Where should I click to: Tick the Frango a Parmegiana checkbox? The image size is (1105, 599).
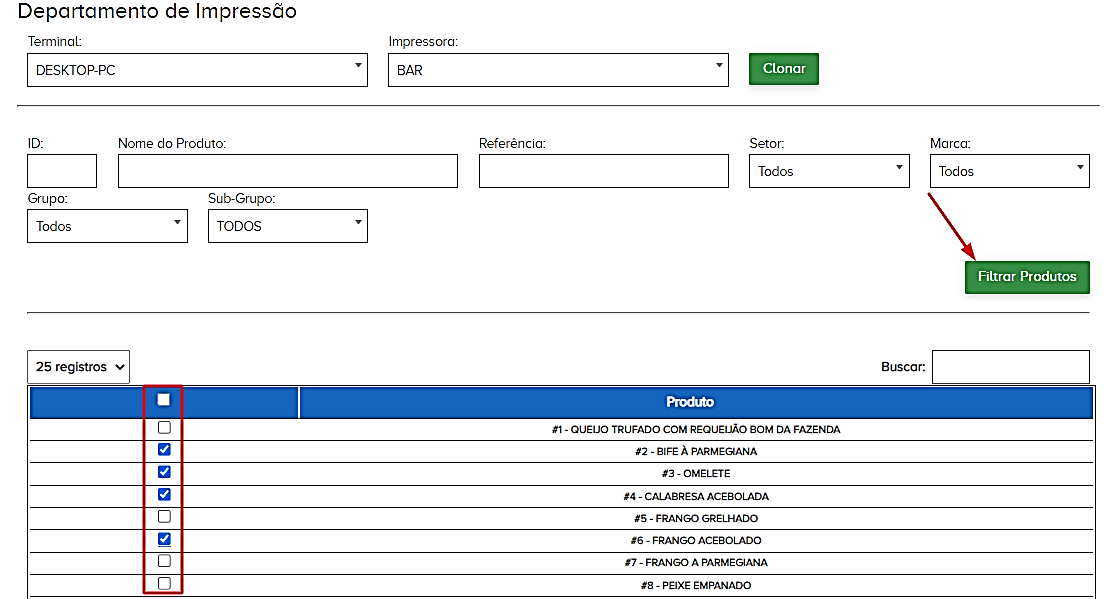(164, 561)
